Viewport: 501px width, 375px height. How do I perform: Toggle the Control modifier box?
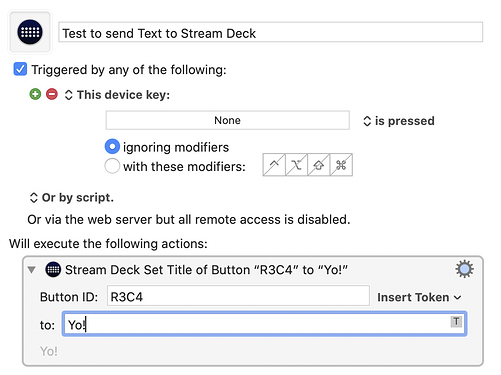click(274, 165)
